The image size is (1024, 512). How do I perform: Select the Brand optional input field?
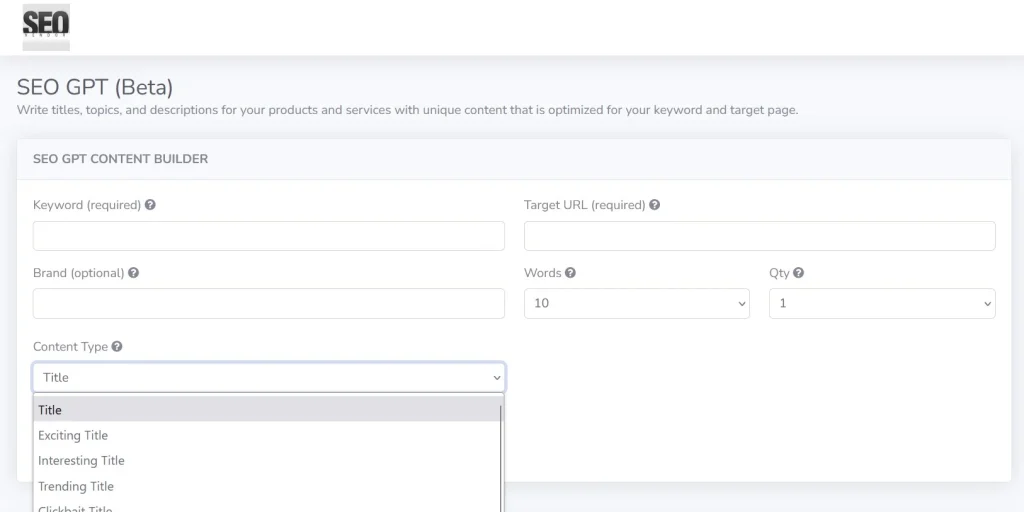[x=268, y=304]
